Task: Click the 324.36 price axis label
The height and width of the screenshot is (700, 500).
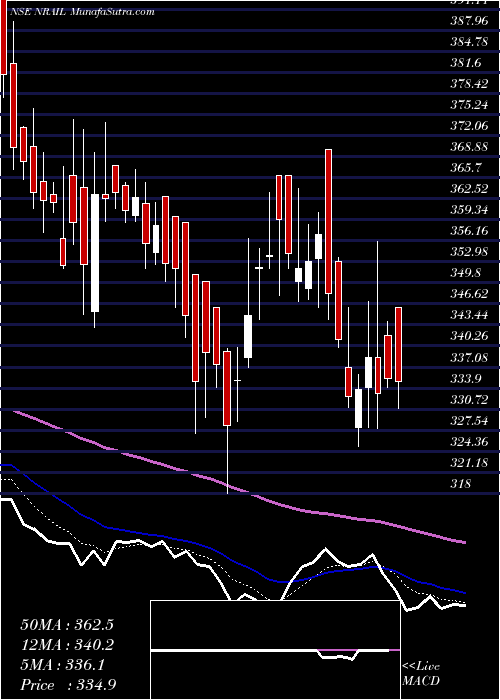Action: pyautogui.click(x=467, y=442)
